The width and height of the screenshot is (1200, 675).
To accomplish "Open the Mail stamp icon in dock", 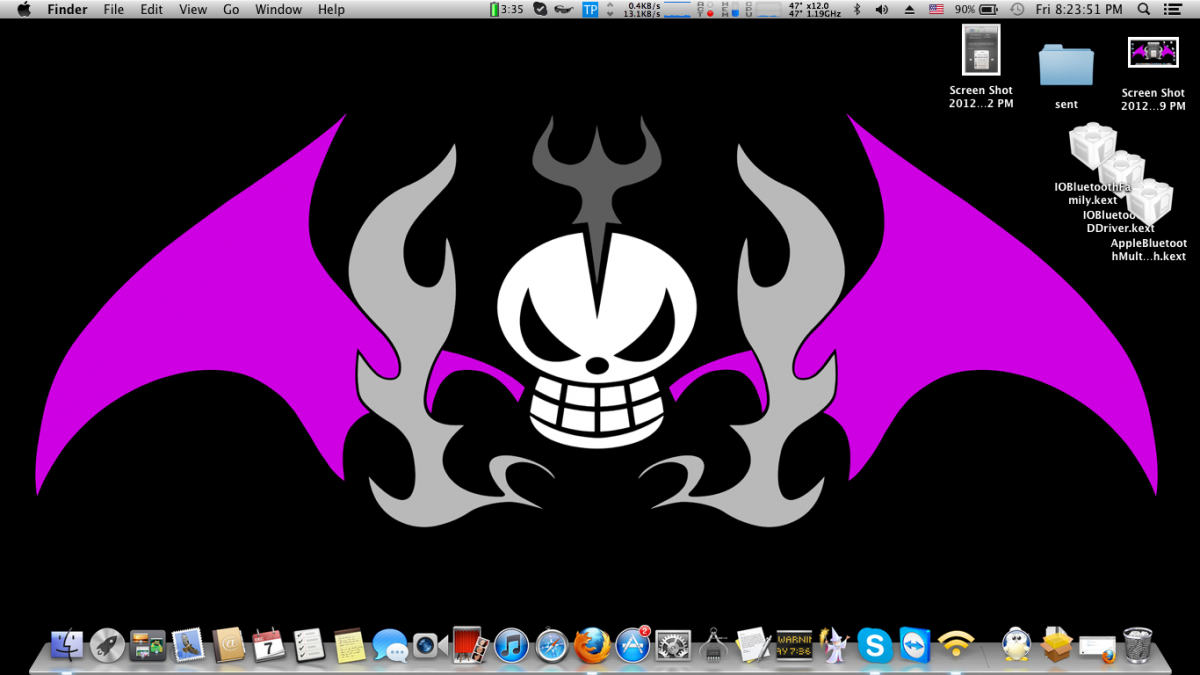I will coord(188,645).
